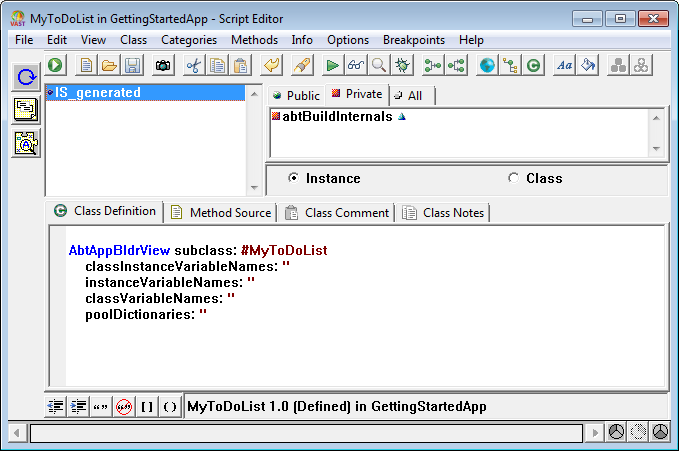Click the green run arrow toolbar icon
The width and height of the screenshot is (679, 451).
(x=333, y=65)
